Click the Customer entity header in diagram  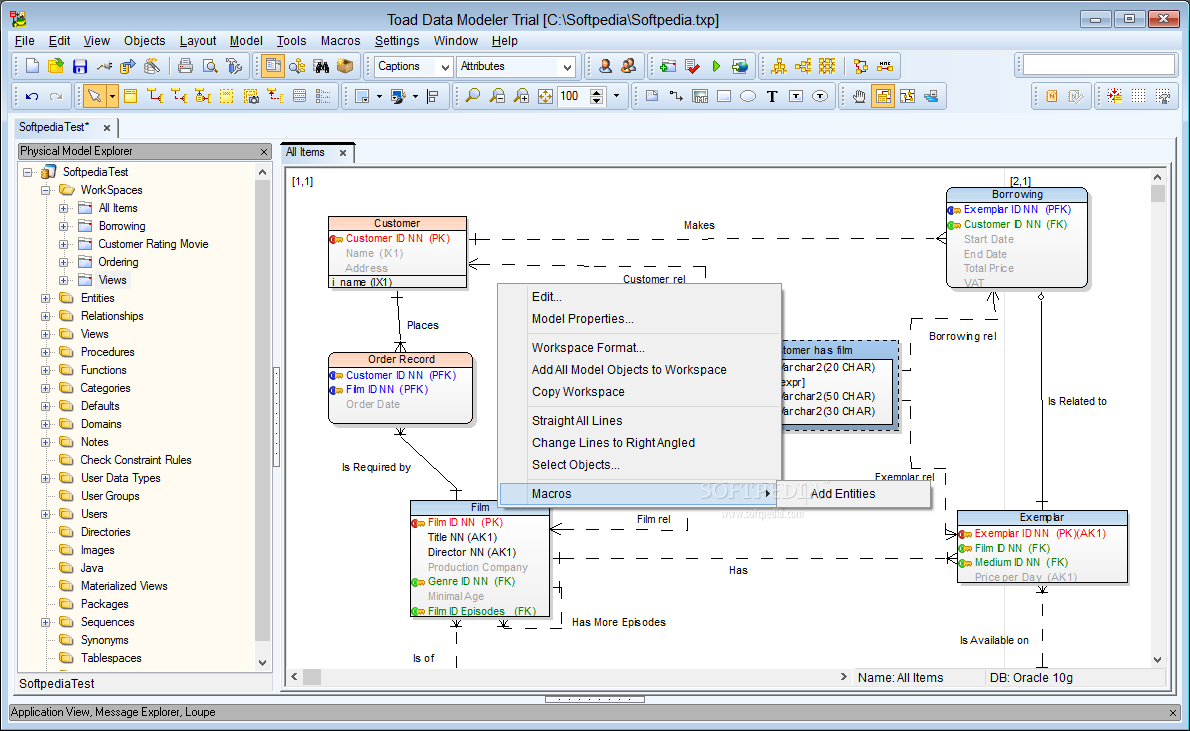tap(397, 223)
